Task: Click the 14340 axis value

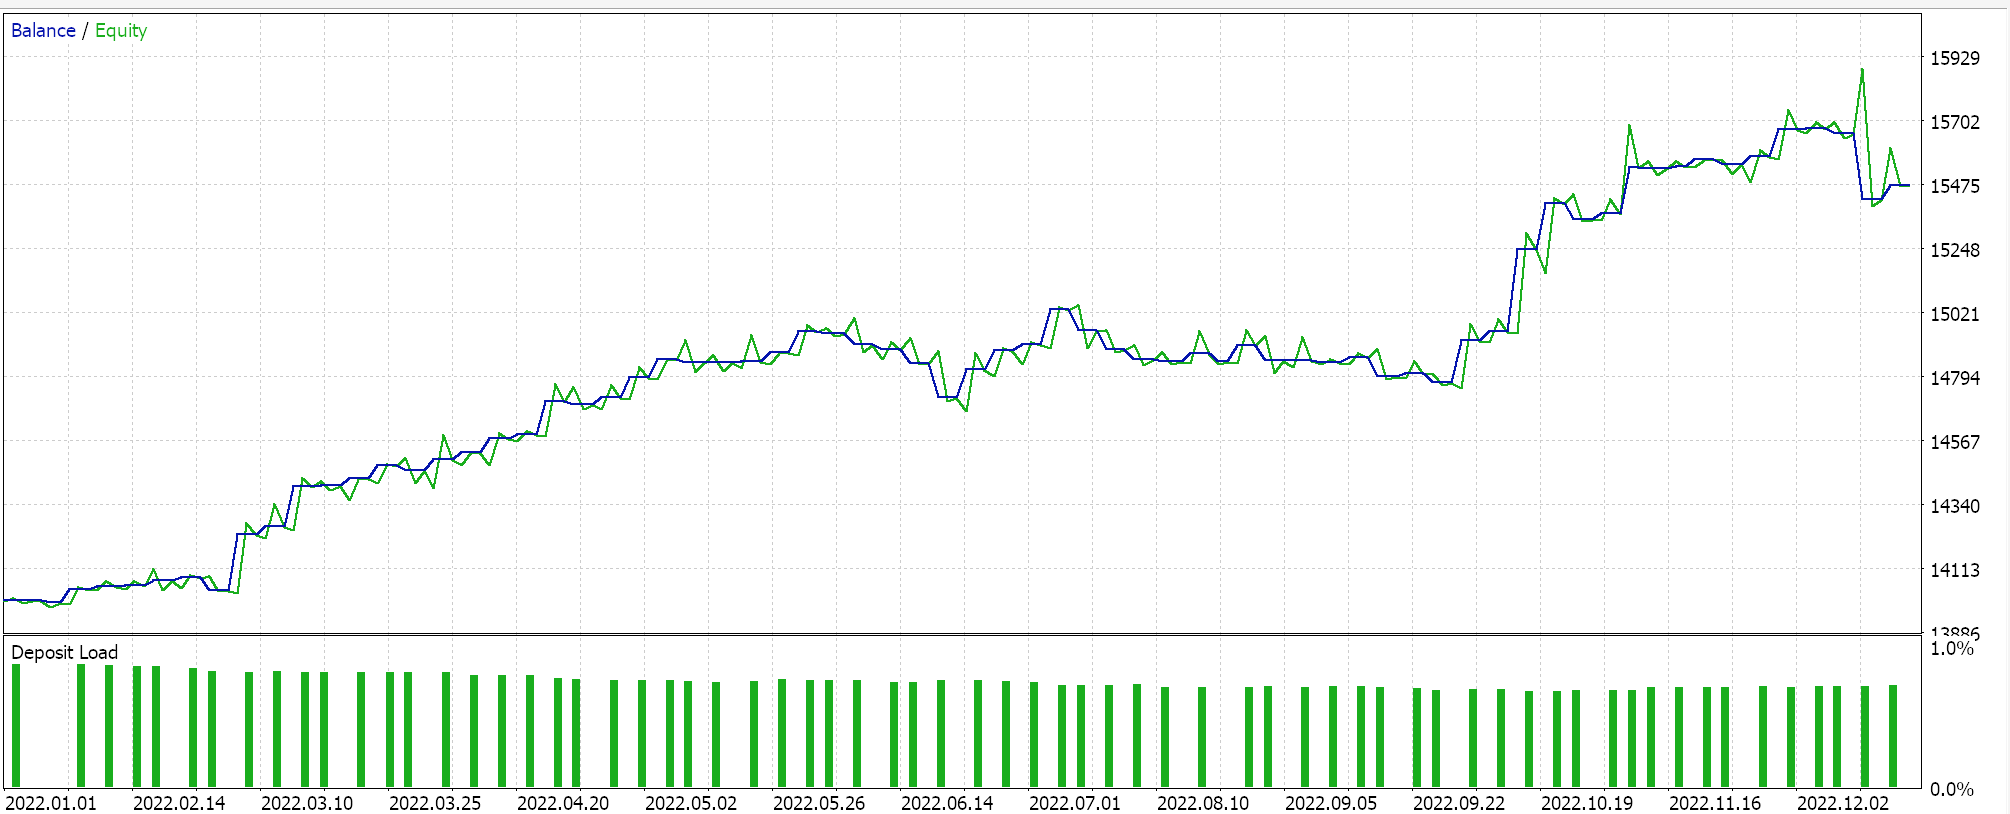Action: tap(1954, 506)
